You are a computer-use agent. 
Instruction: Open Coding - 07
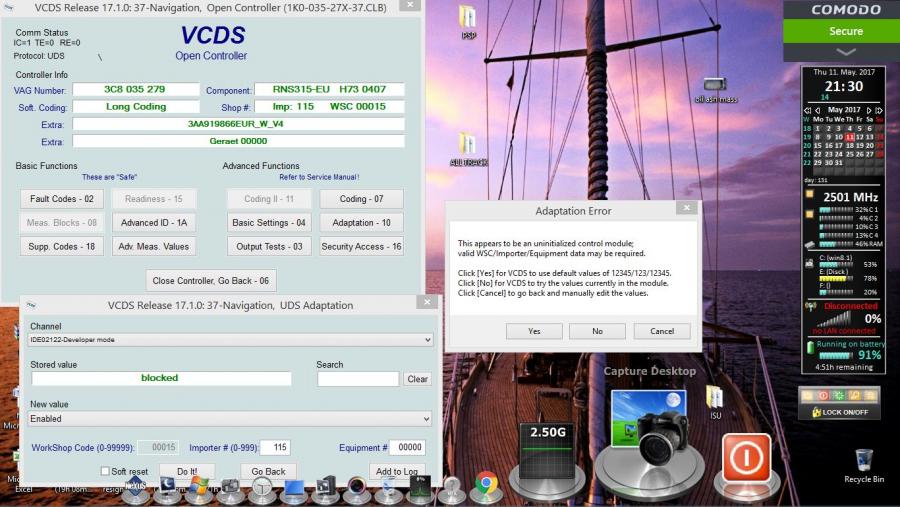[x=361, y=199]
